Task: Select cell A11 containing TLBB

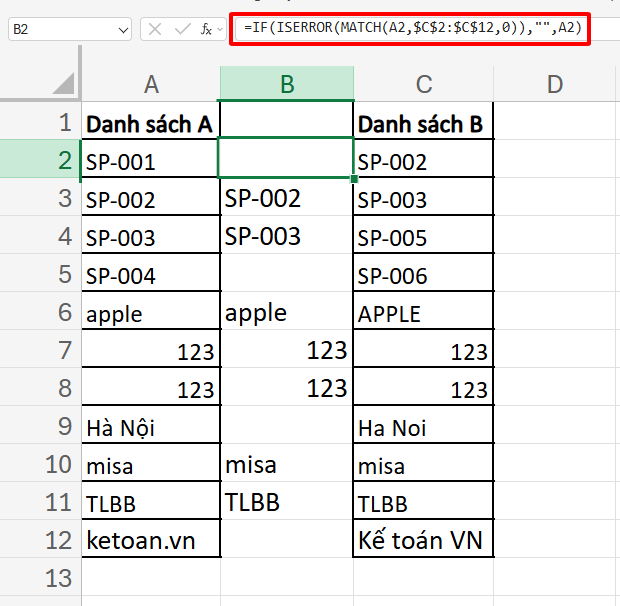Action: click(x=151, y=502)
